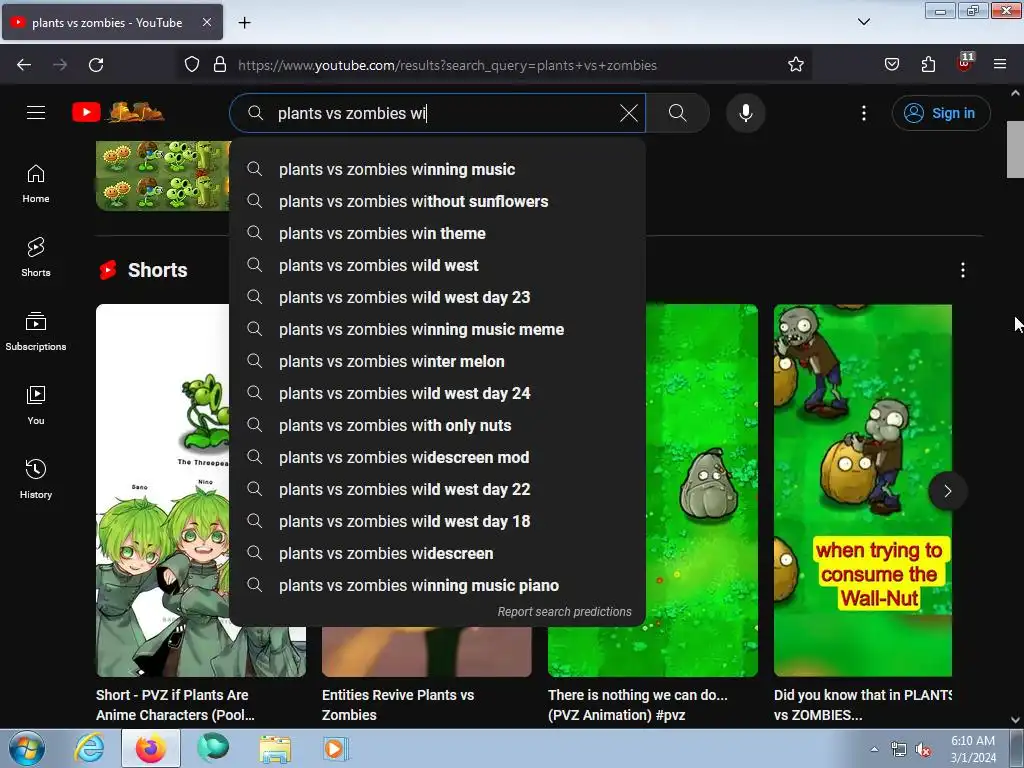Open the You section in sidebar

tap(36, 405)
